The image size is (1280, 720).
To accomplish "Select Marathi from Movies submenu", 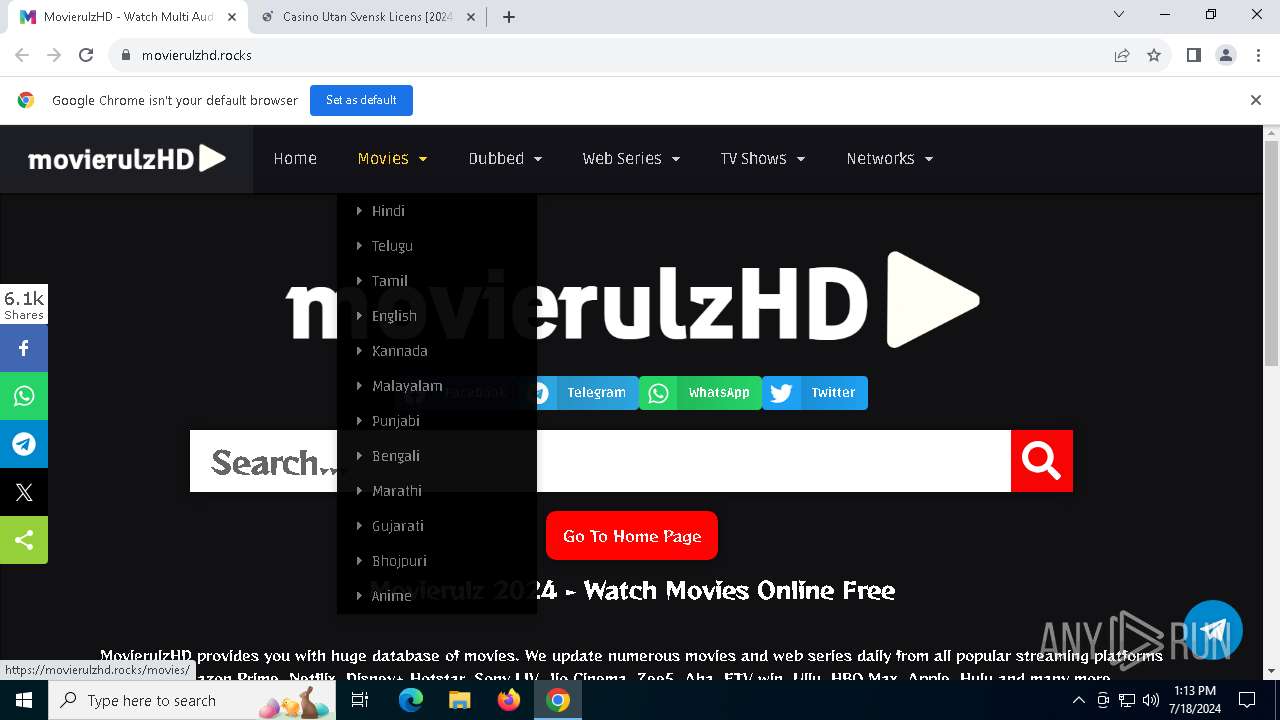I will click(437, 491).
